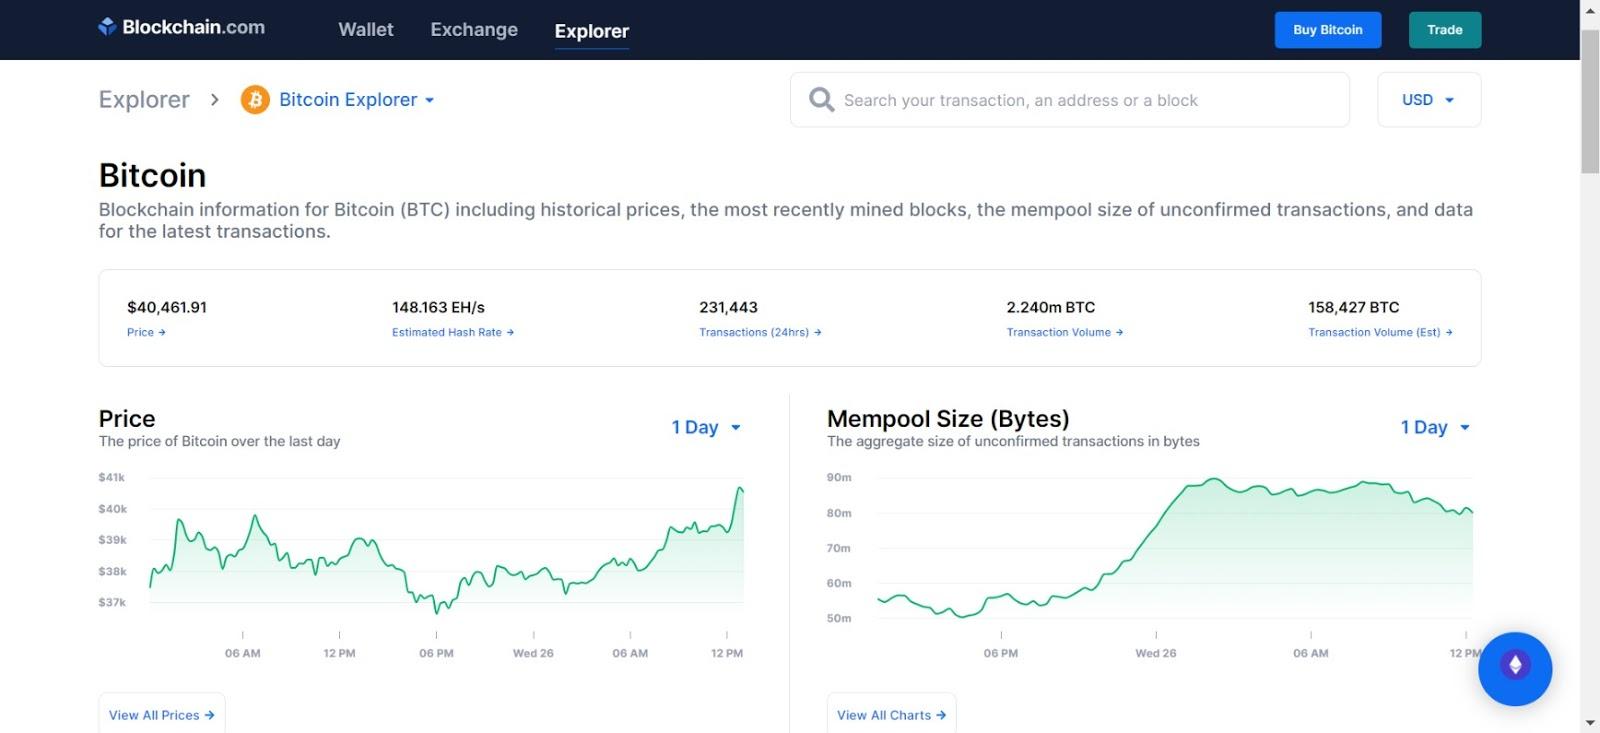Viewport: 1600px width, 733px height.
Task: Open the Price chart 1 Day dropdown
Action: click(706, 427)
